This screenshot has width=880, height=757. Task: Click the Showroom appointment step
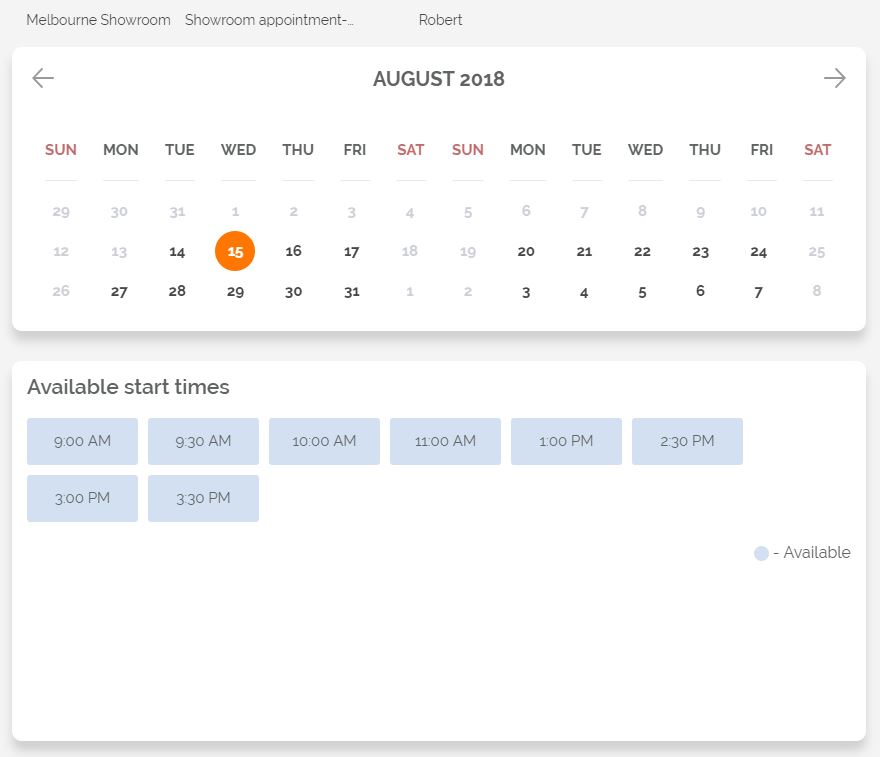pos(269,20)
